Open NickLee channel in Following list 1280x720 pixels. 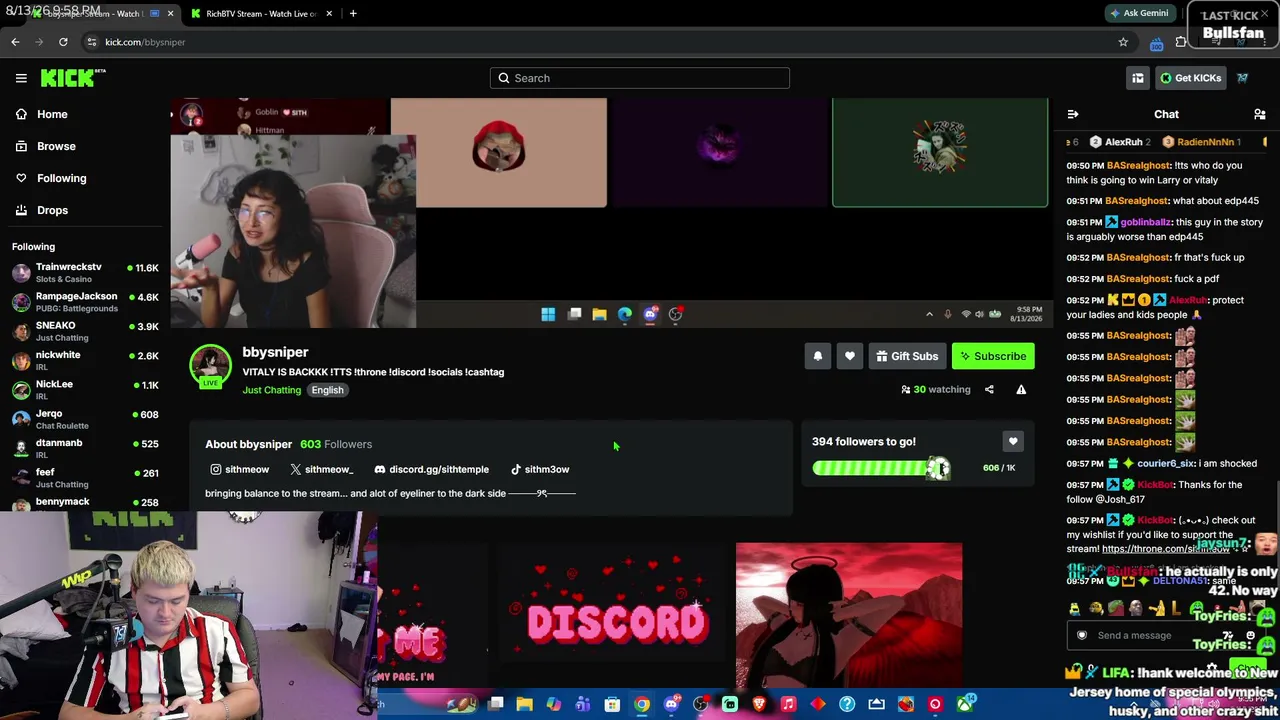click(86, 389)
